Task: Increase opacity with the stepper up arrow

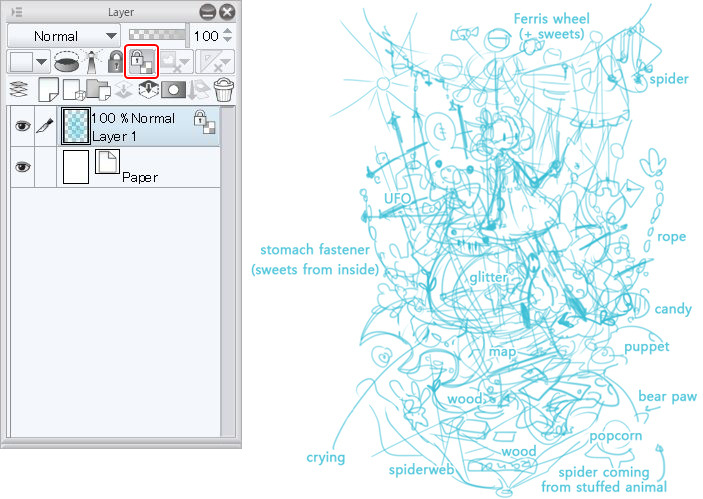Action: coord(228,31)
